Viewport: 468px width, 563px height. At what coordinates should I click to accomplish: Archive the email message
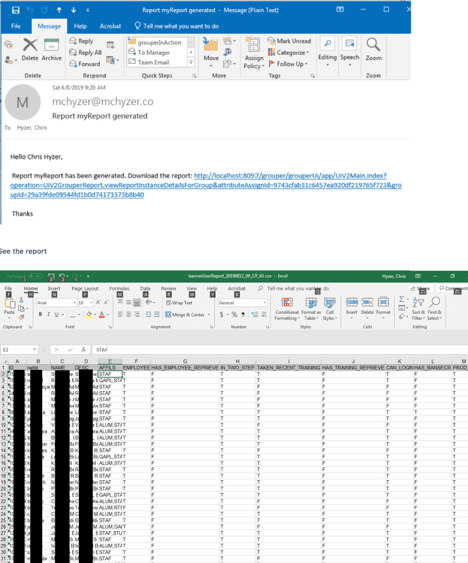[x=51, y=50]
